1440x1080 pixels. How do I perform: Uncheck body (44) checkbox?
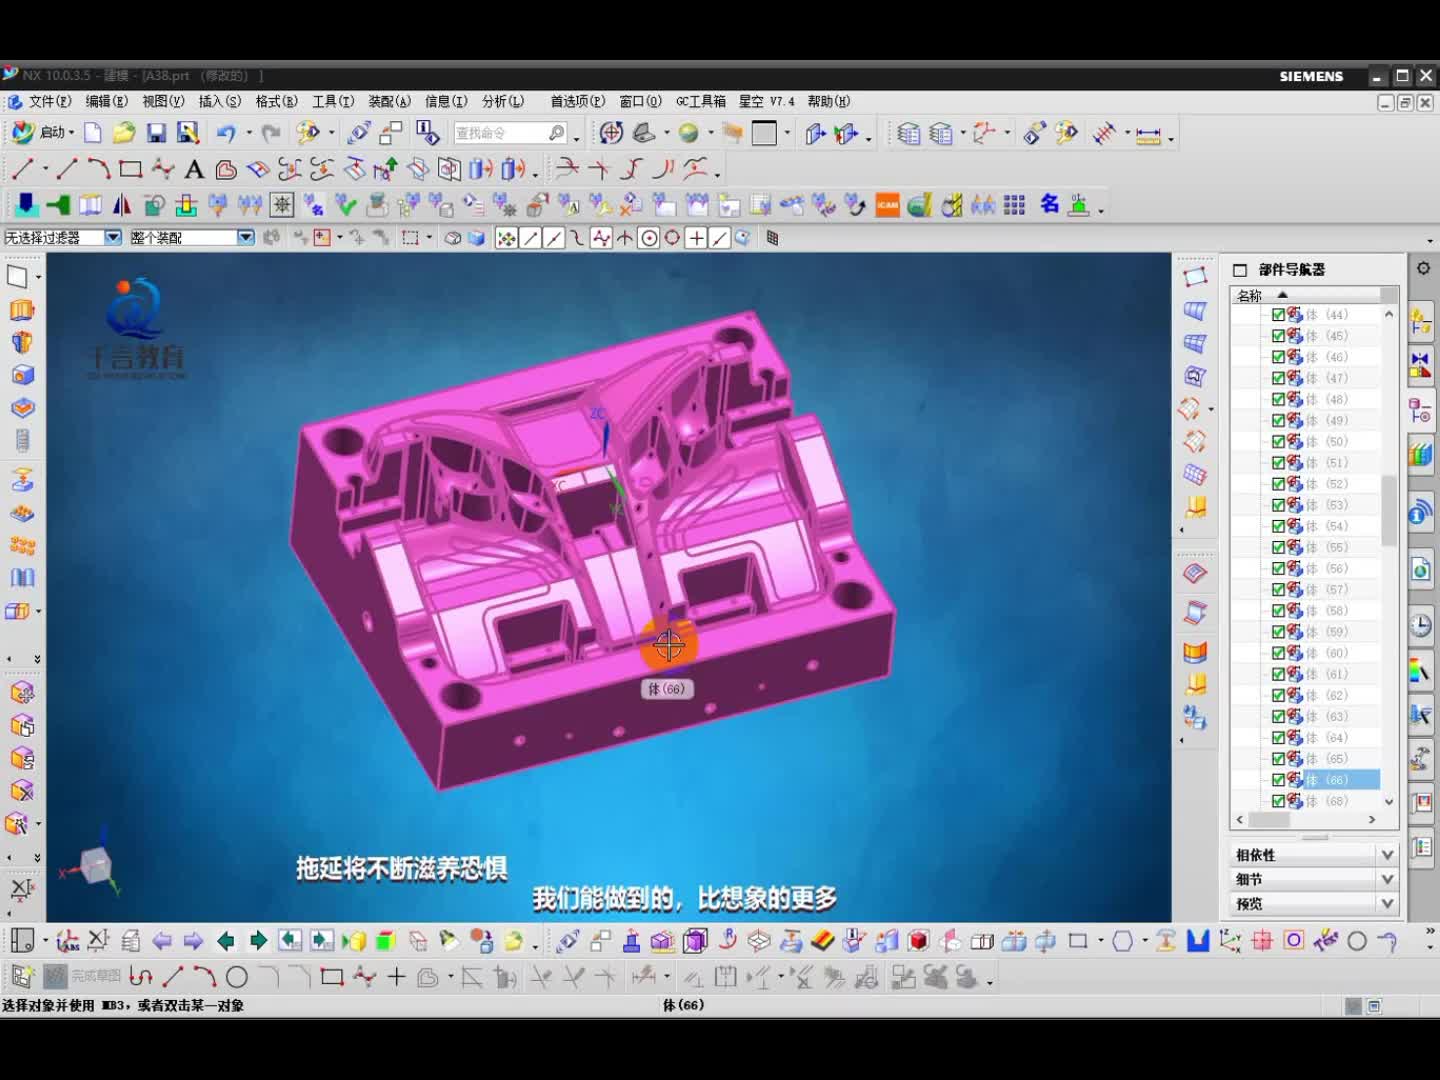click(1278, 314)
